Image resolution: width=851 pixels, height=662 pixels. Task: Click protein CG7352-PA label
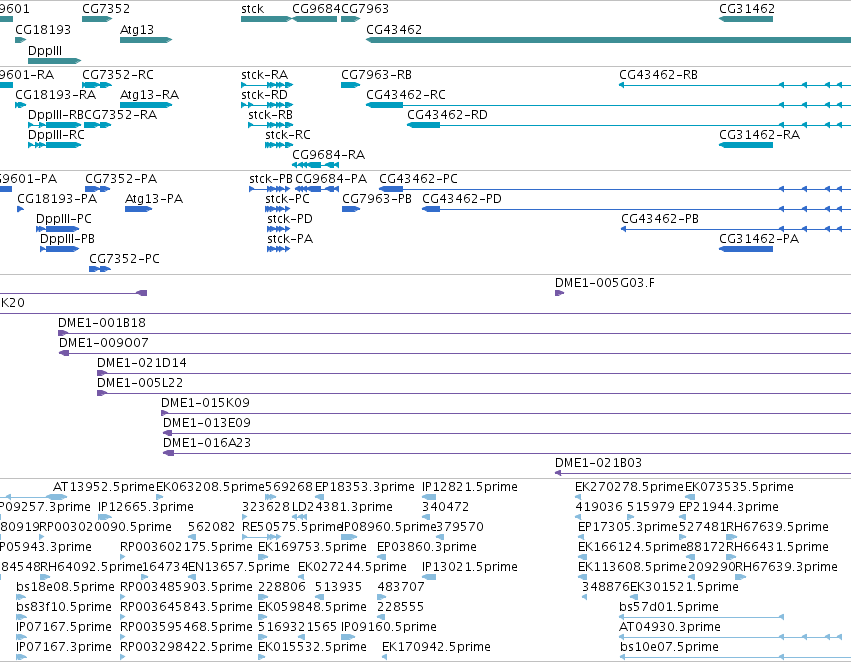121,179
